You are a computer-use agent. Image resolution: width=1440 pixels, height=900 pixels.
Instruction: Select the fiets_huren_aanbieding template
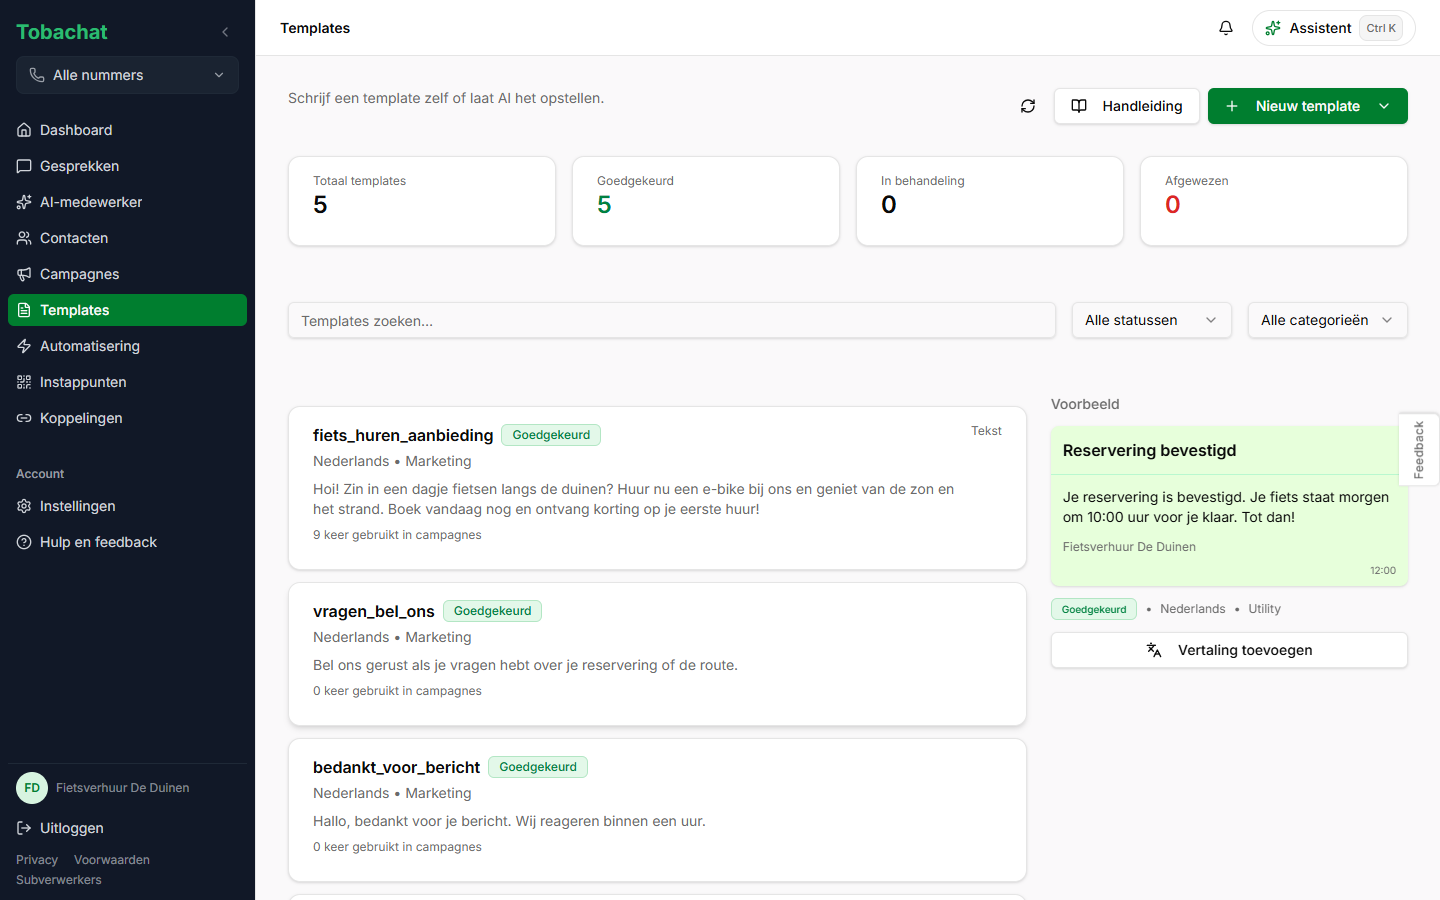pyautogui.click(x=657, y=488)
